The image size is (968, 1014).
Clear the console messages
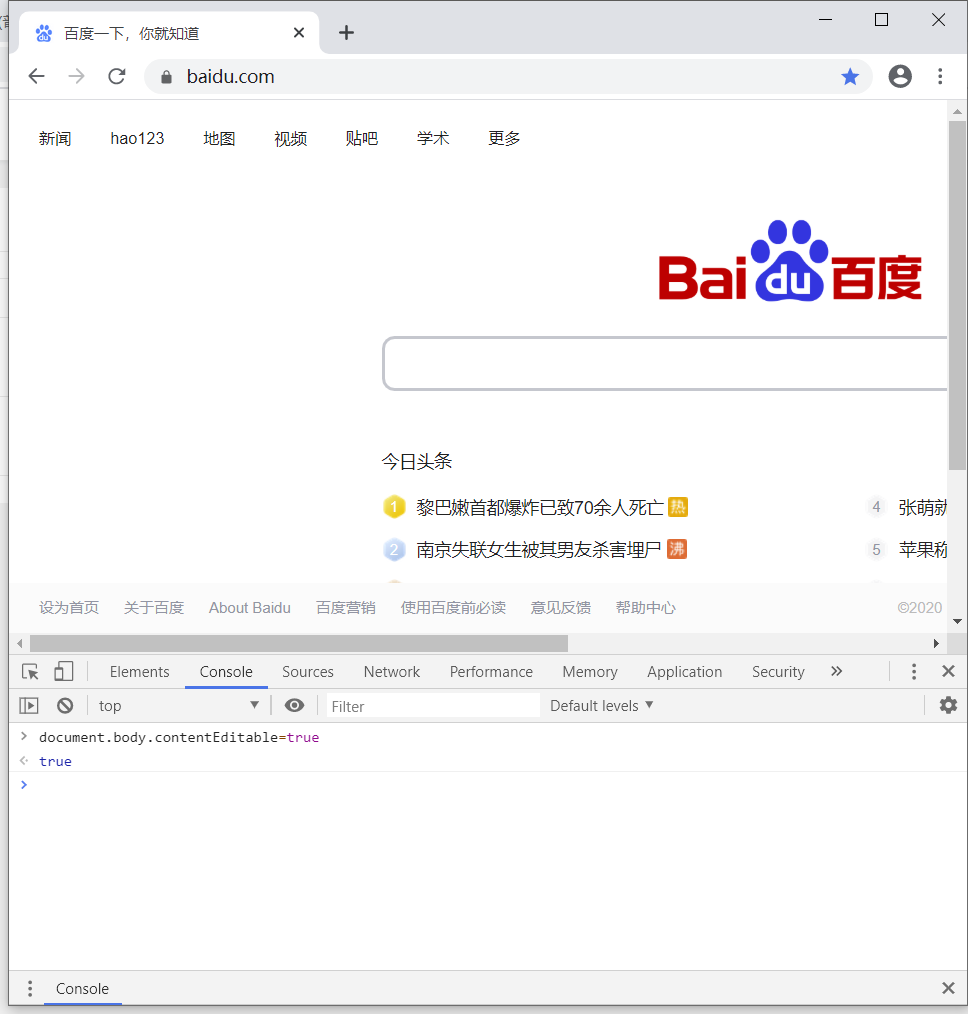64,705
